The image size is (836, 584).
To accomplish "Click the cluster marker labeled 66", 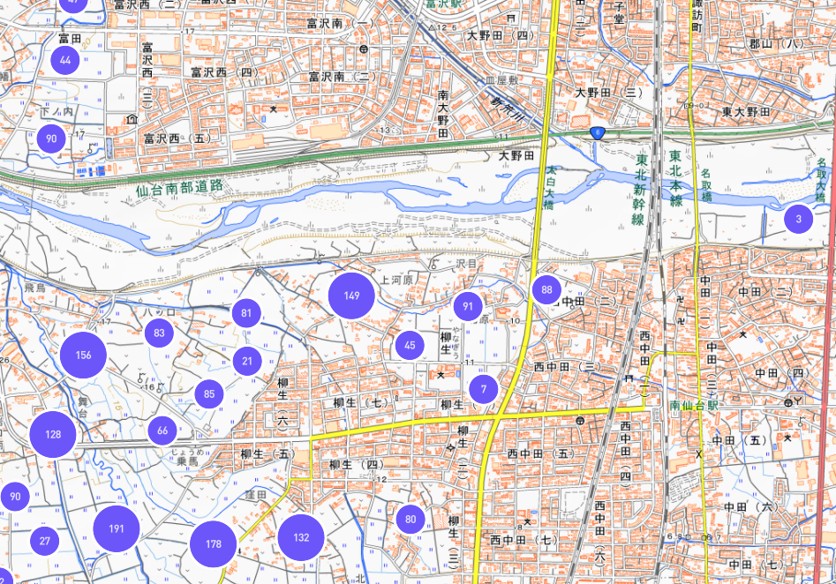I will (x=162, y=431).
